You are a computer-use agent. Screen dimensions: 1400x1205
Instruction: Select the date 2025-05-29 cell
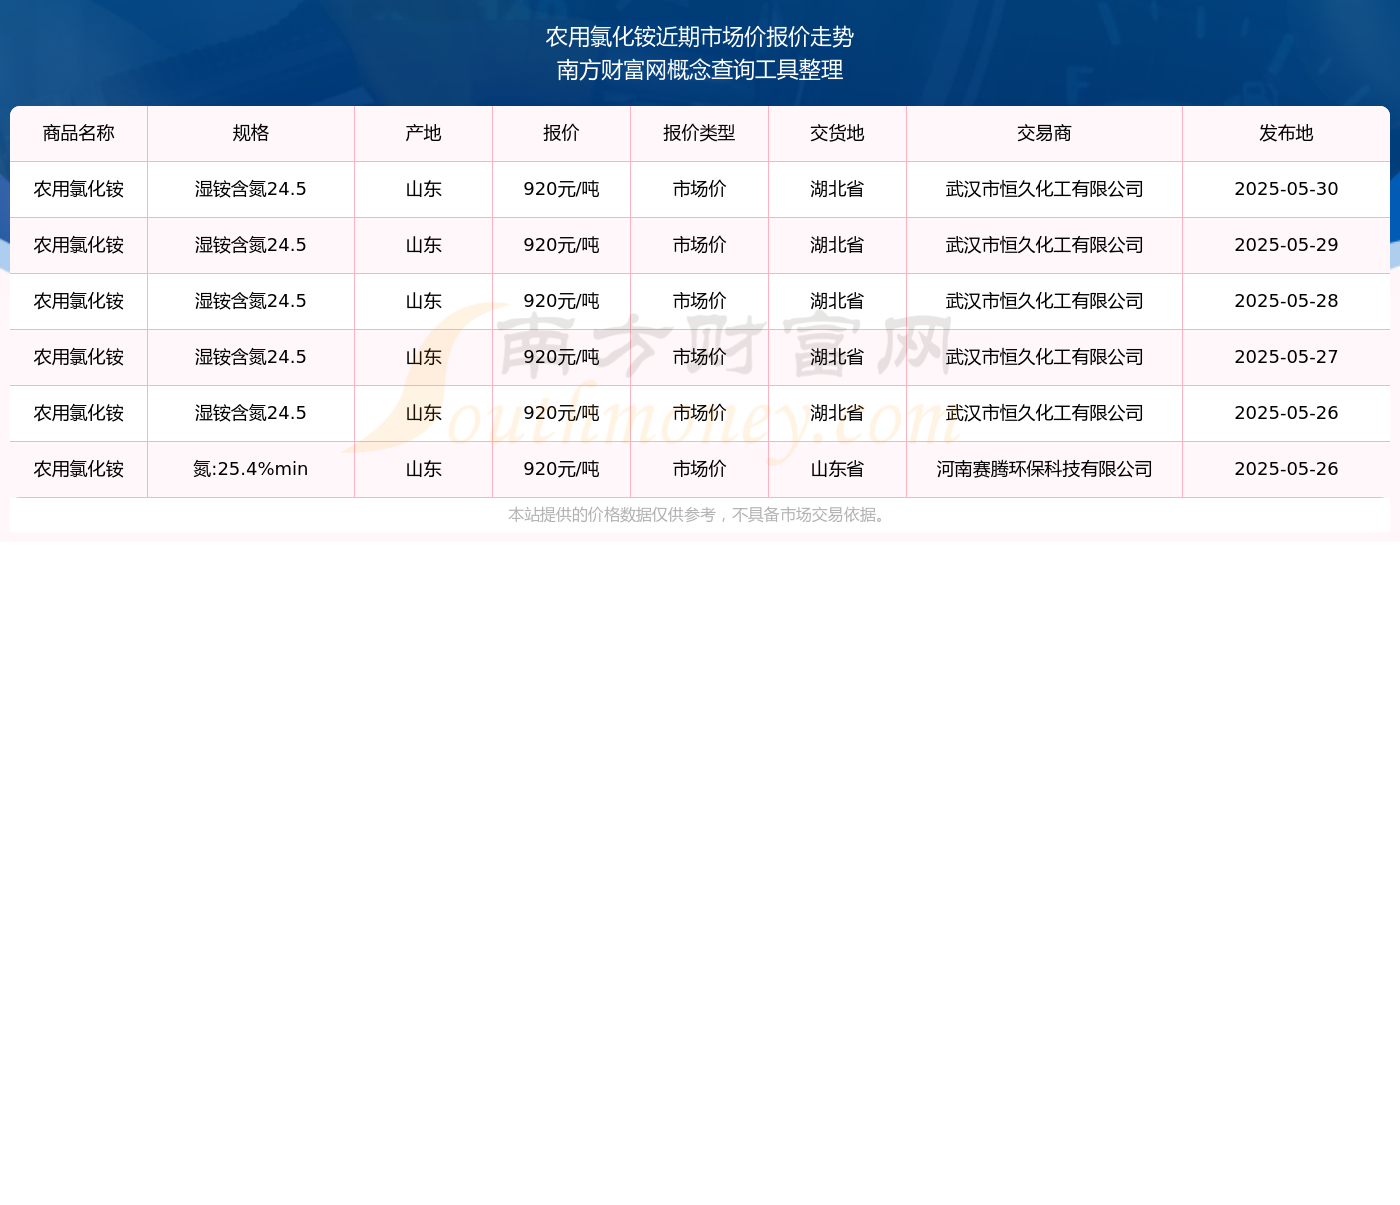(x=1286, y=245)
